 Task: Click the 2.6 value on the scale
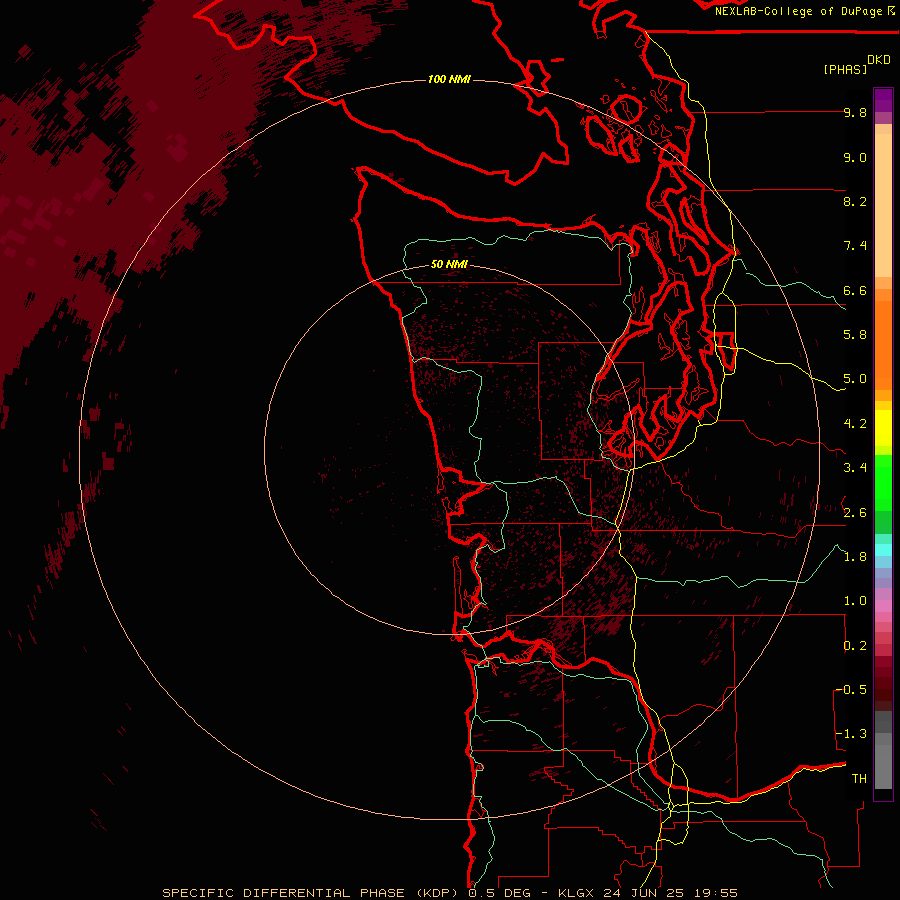click(x=855, y=513)
